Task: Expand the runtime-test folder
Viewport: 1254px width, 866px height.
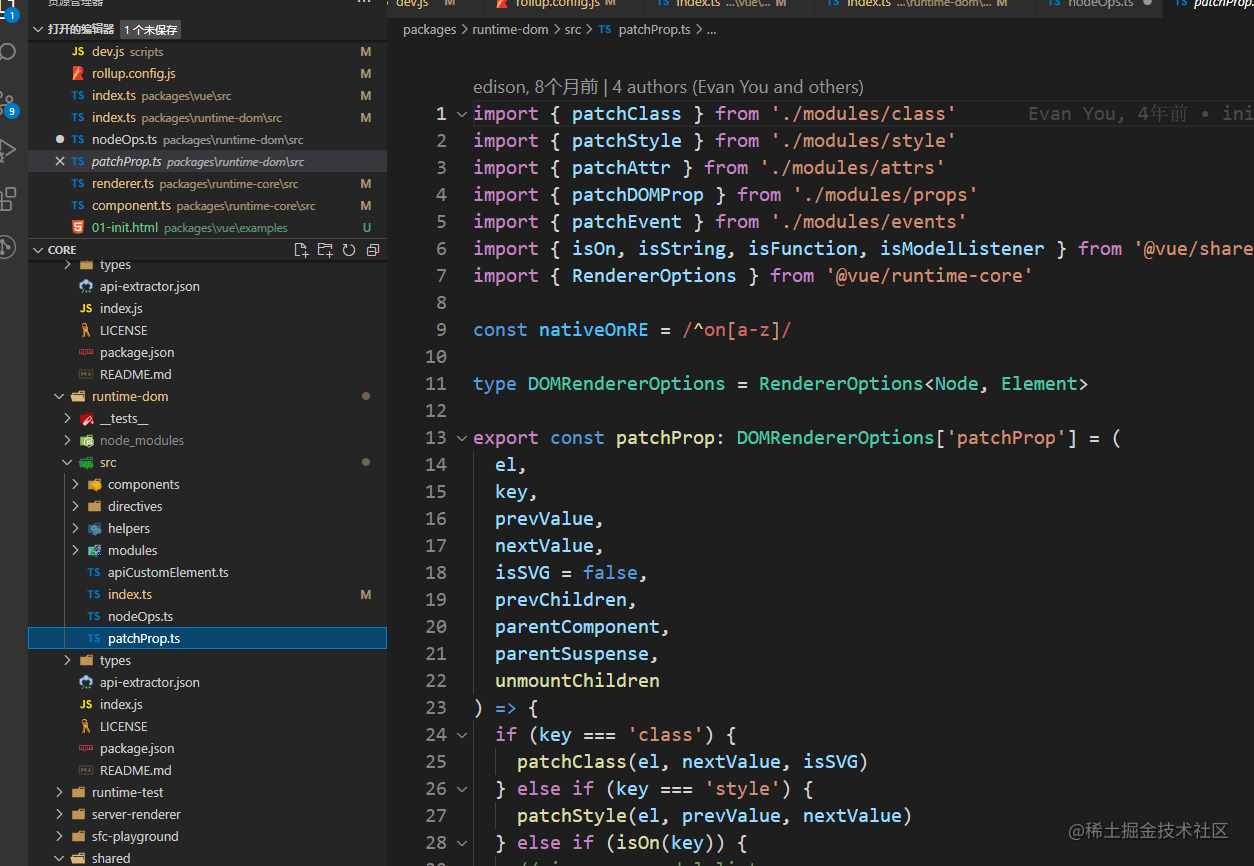Action: (x=60, y=792)
